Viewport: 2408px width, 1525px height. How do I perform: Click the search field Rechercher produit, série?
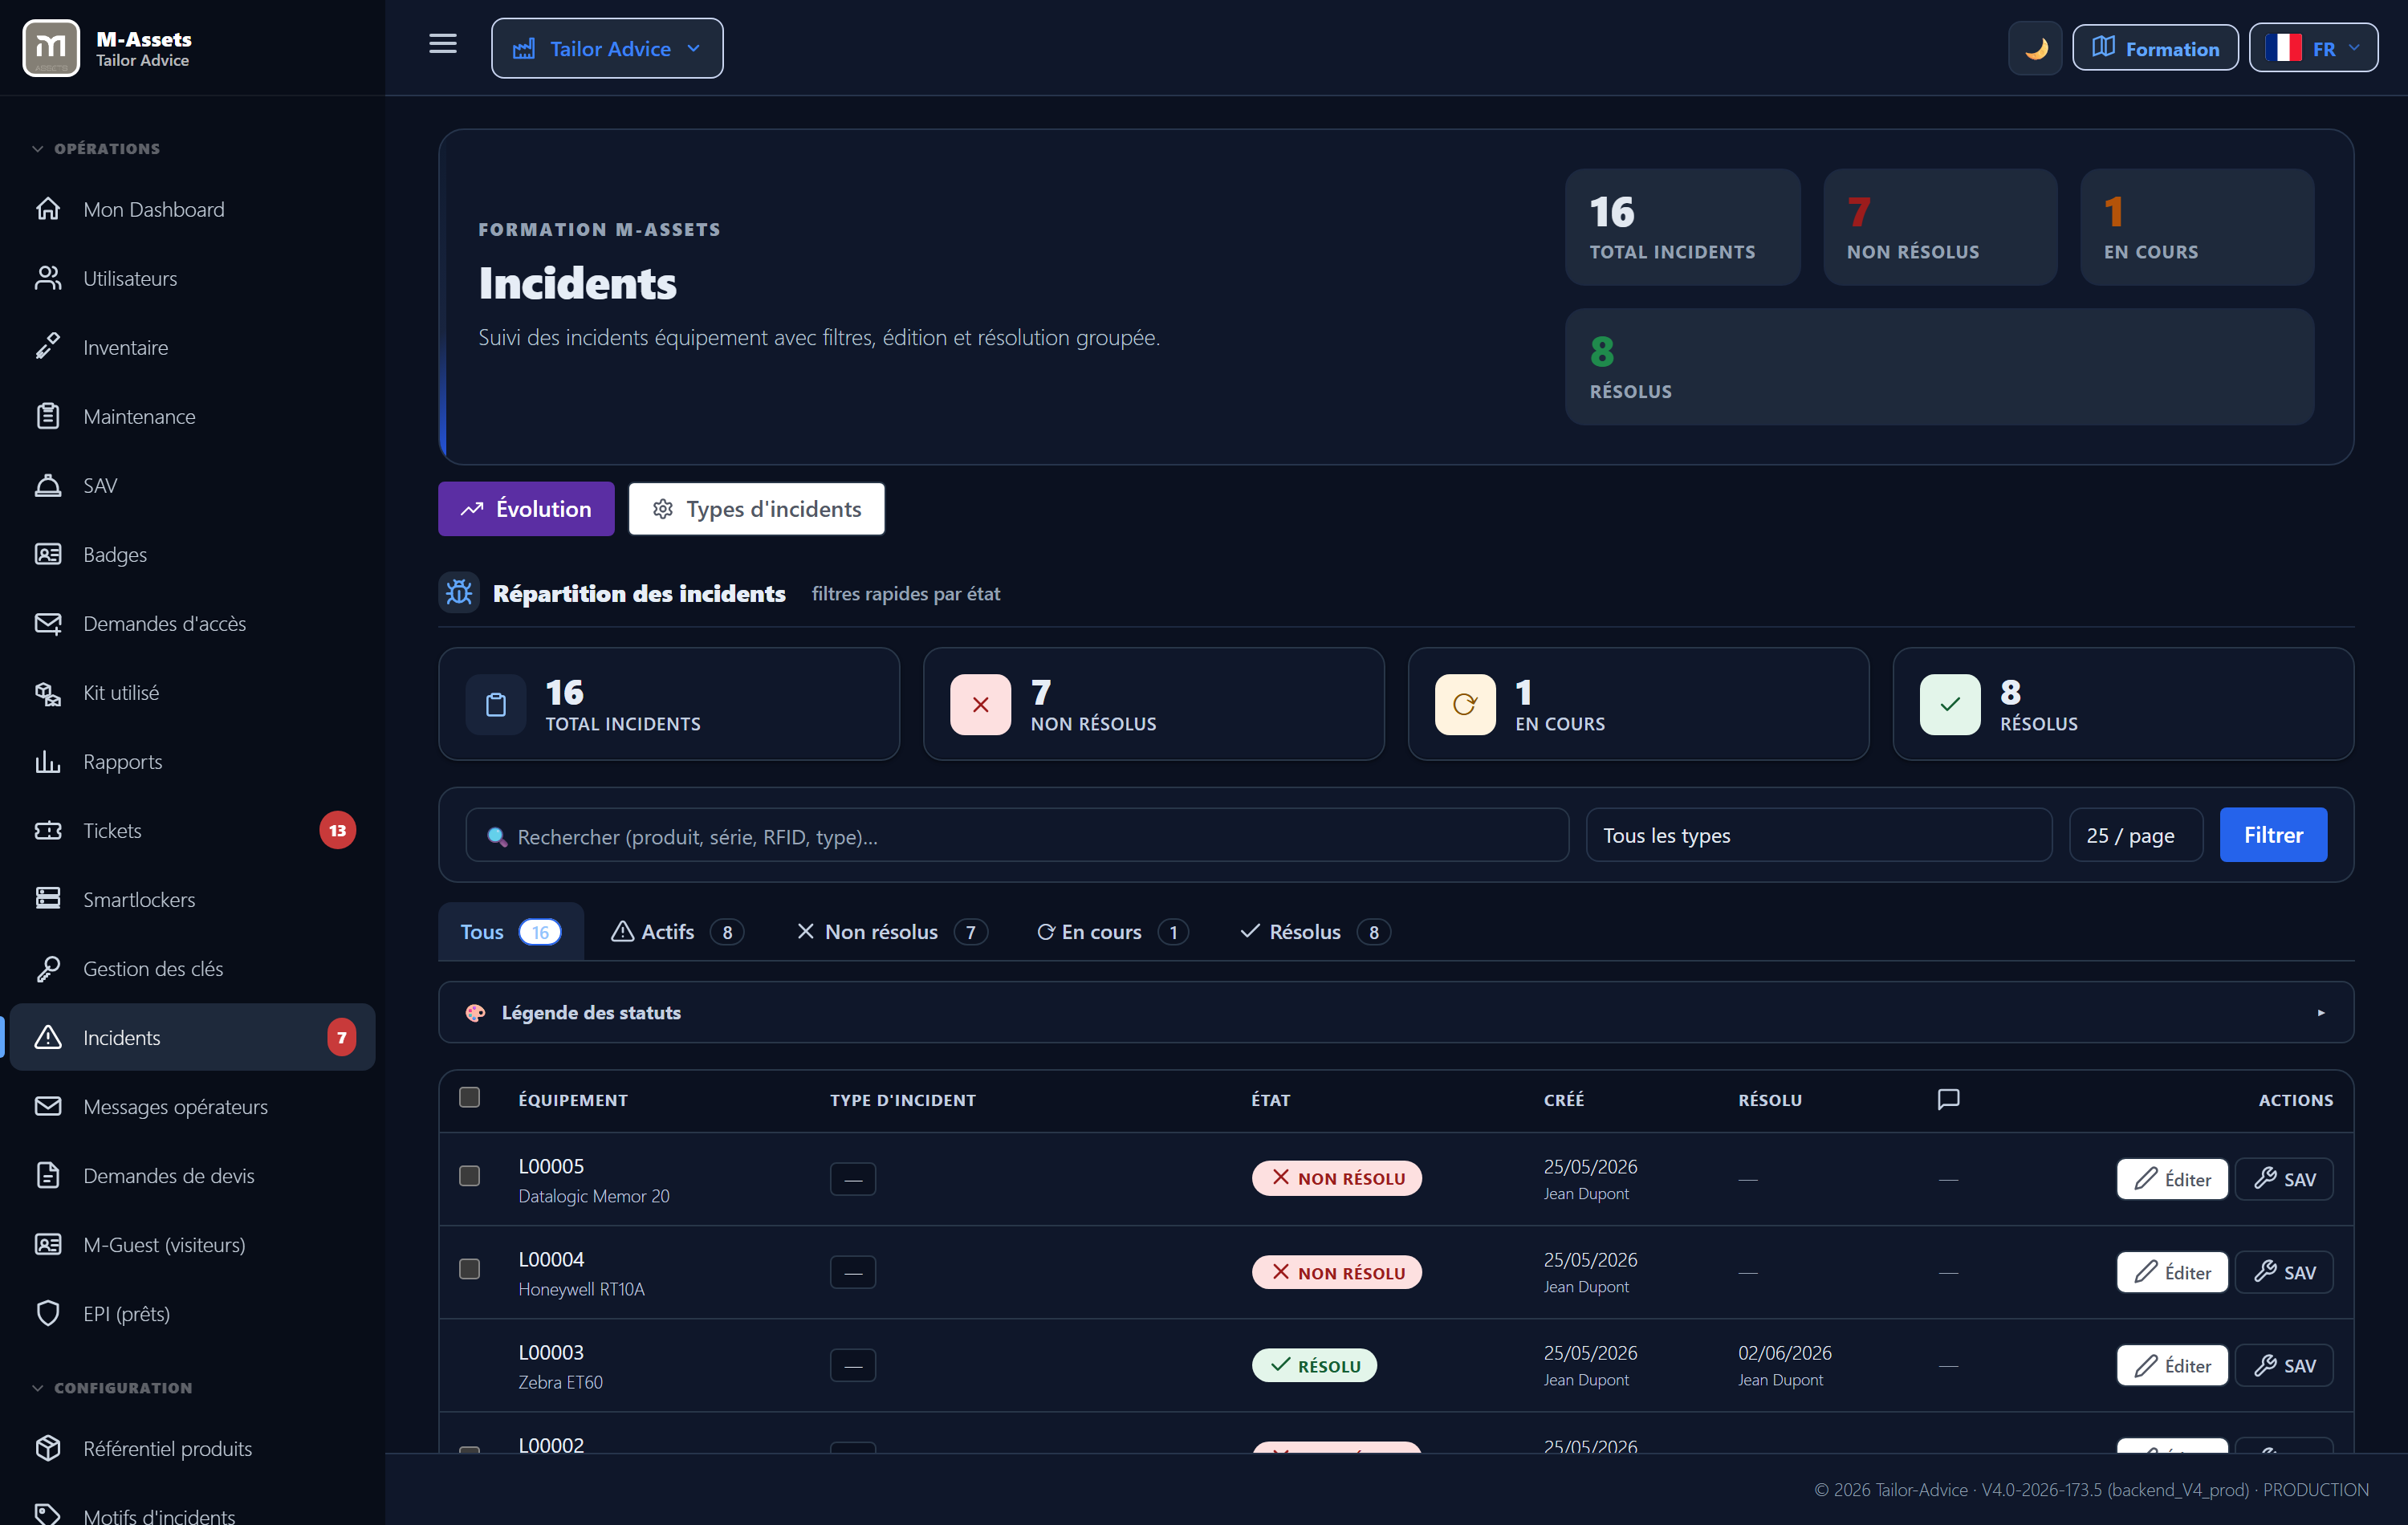tap(1017, 835)
